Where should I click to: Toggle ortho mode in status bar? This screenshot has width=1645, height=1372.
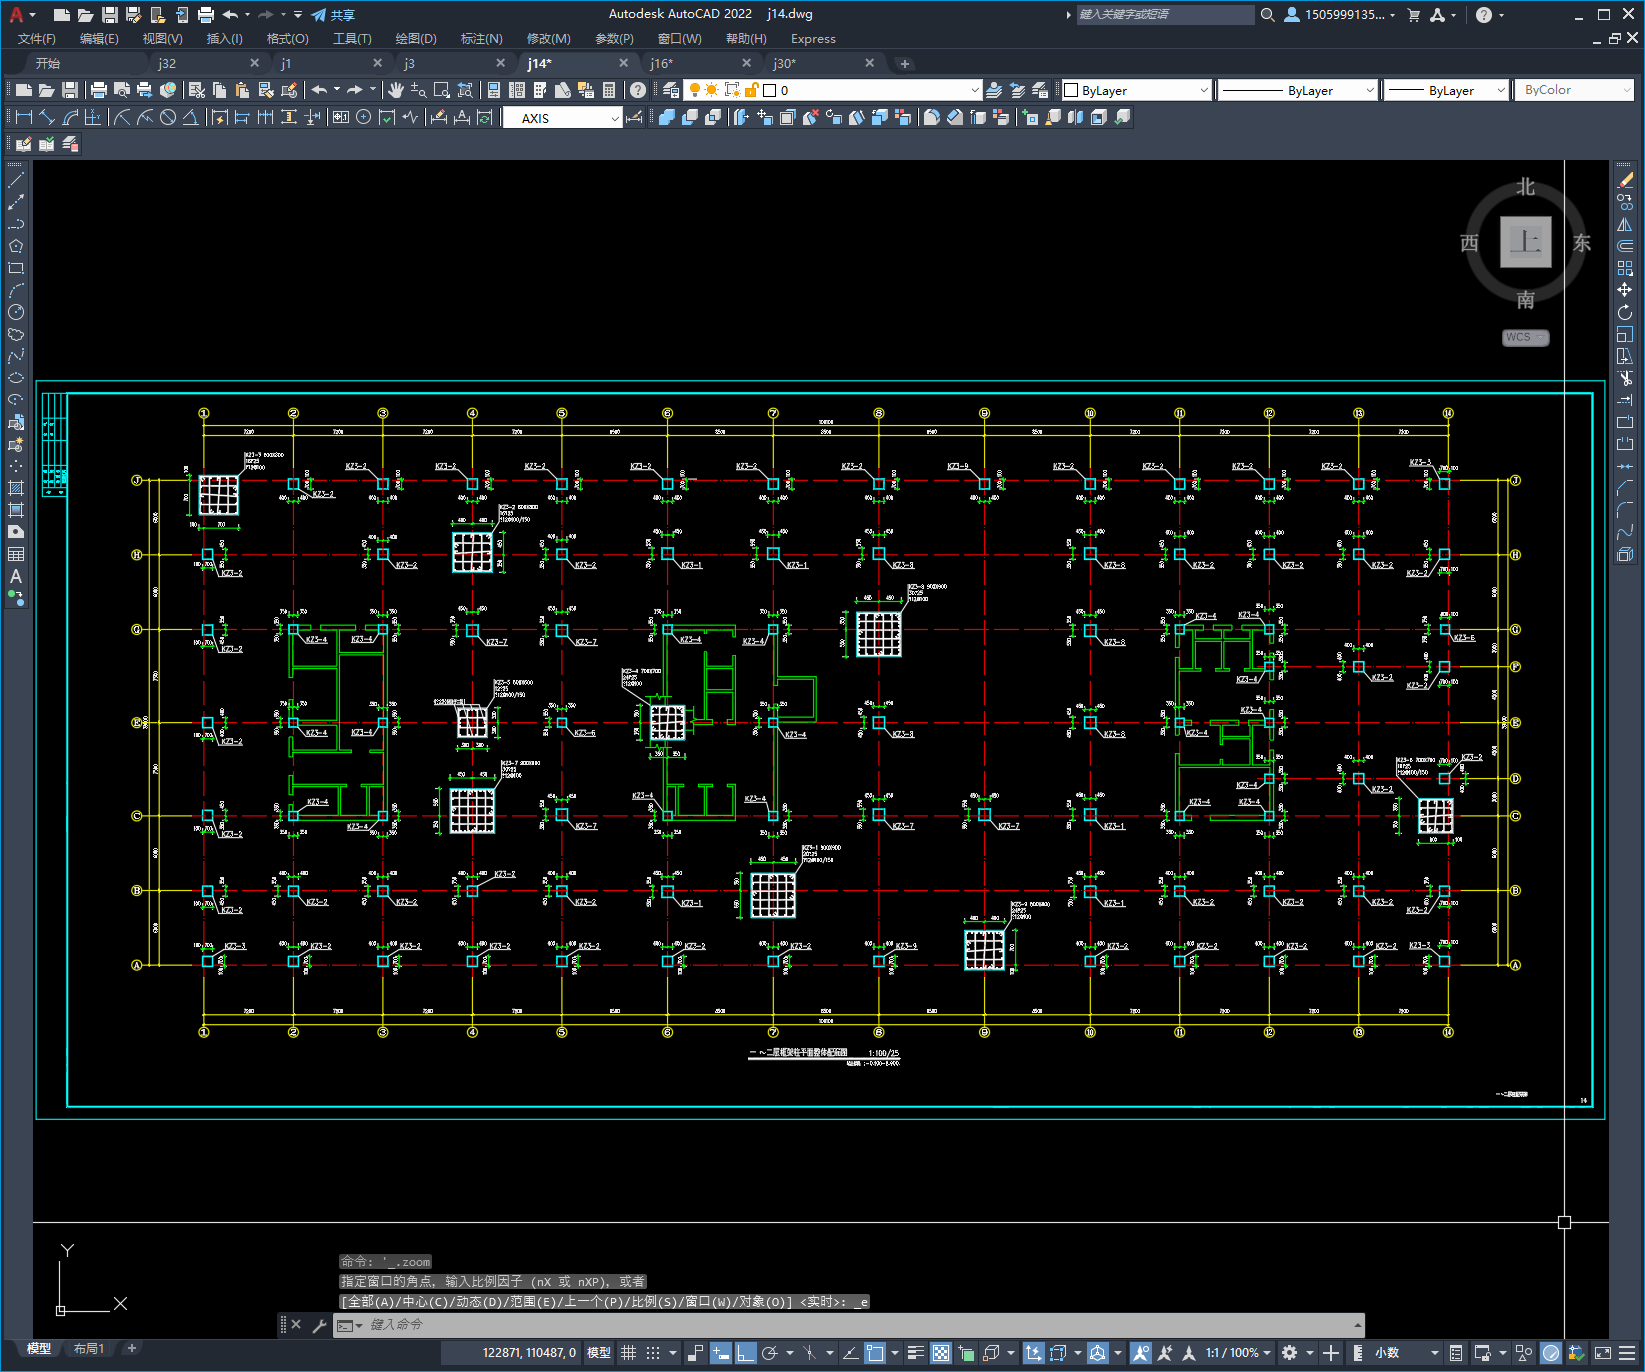pos(745,1353)
